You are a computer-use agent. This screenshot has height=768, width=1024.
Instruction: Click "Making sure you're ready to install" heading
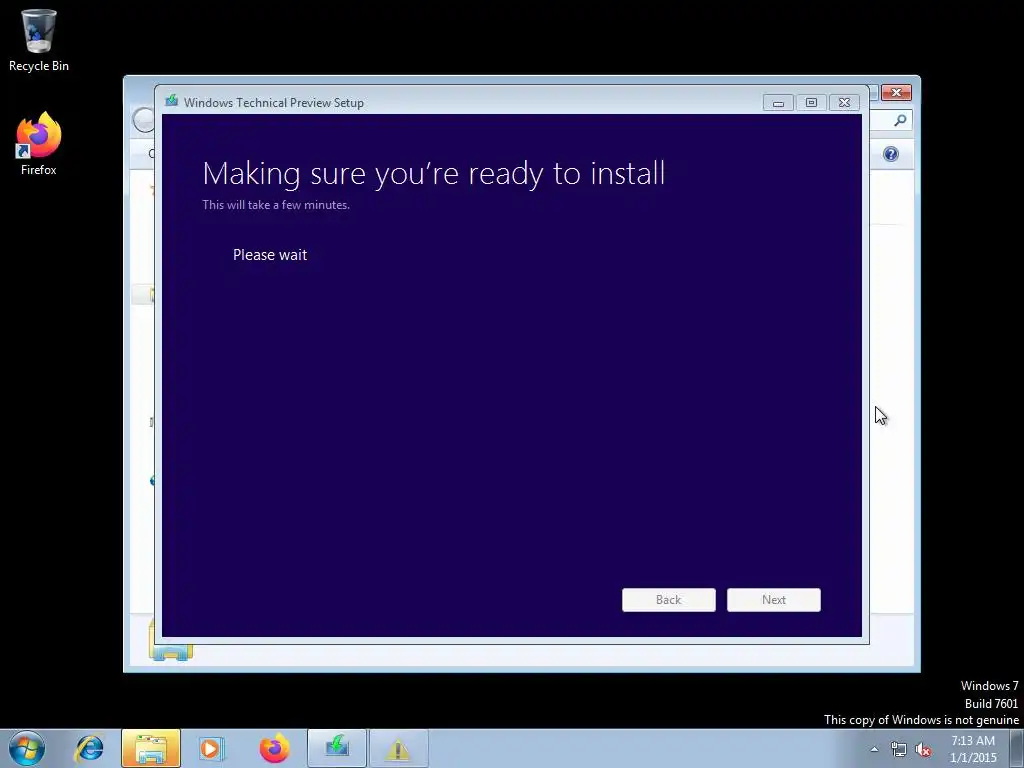click(x=434, y=174)
